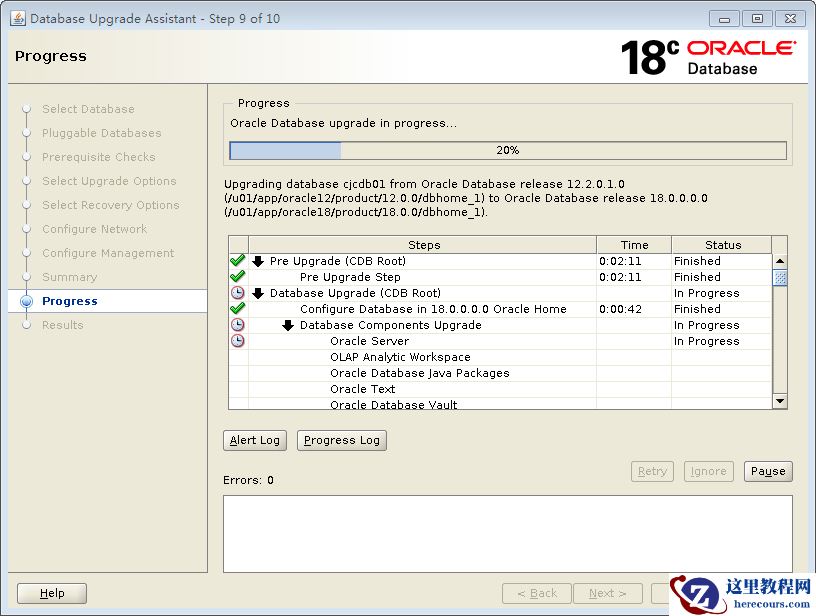The width and height of the screenshot is (816, 616).
Task: Click the steps table scroll down arrow
Action: pos(780,401)
